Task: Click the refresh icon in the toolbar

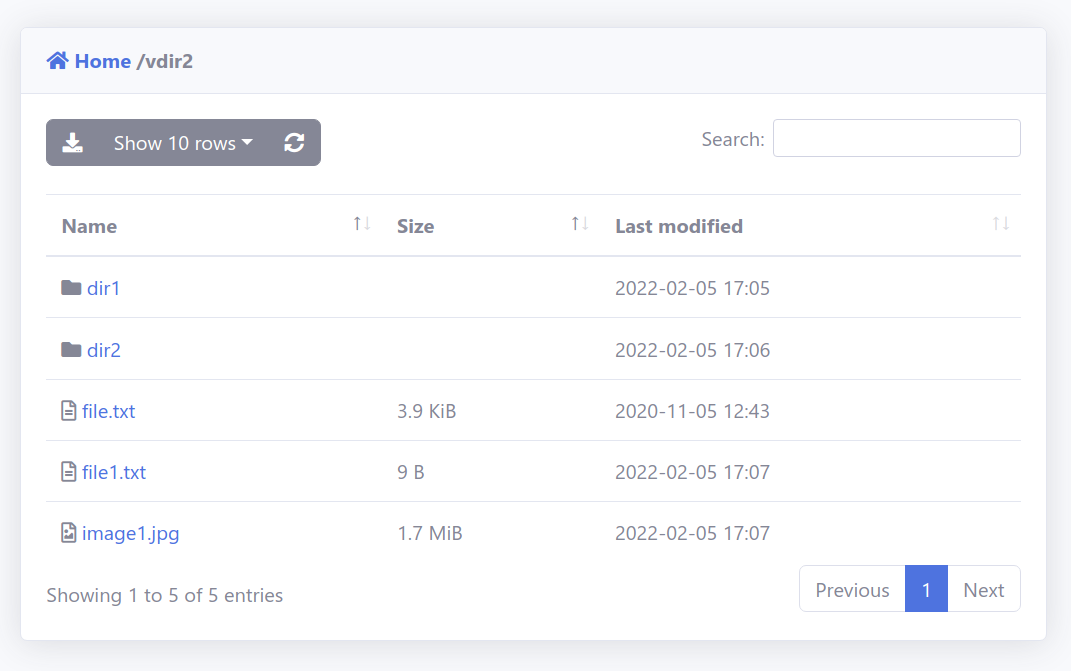Action: 295,142
